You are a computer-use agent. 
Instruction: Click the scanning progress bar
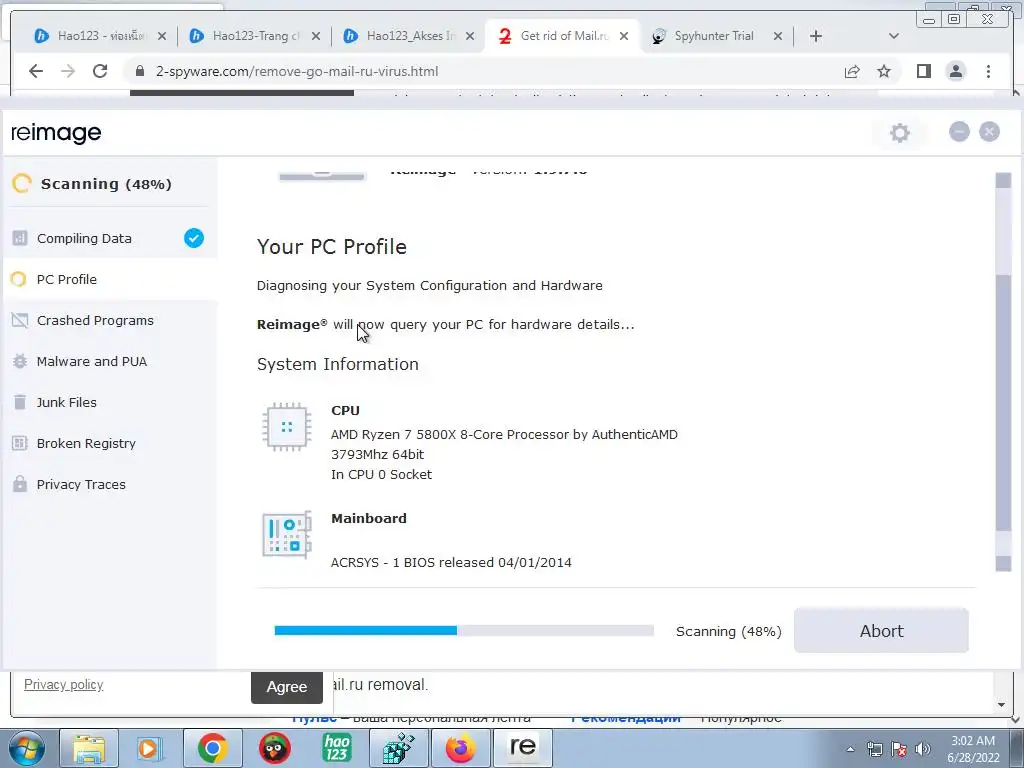[464, 630]
